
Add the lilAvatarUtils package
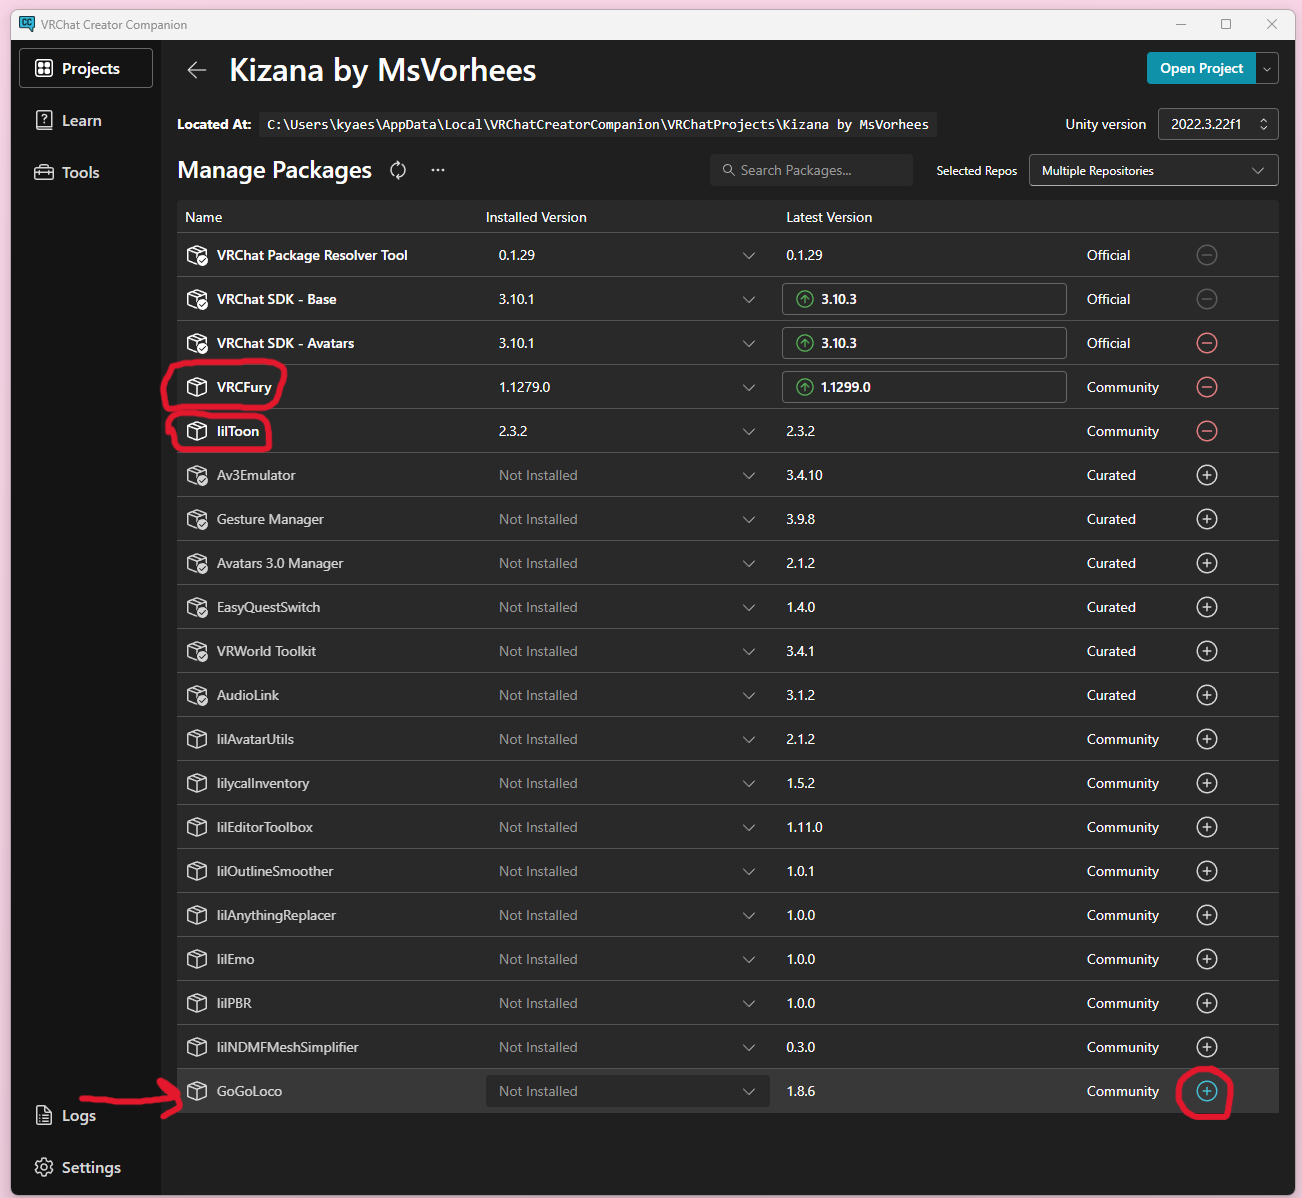coord(1207,739)
